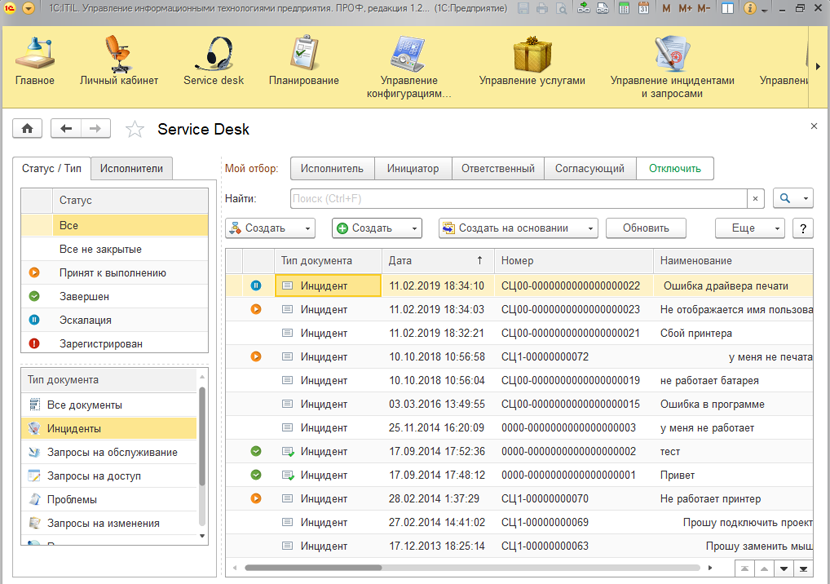Open the Service desk headset section
830x584 pixels.
(213, 62)
